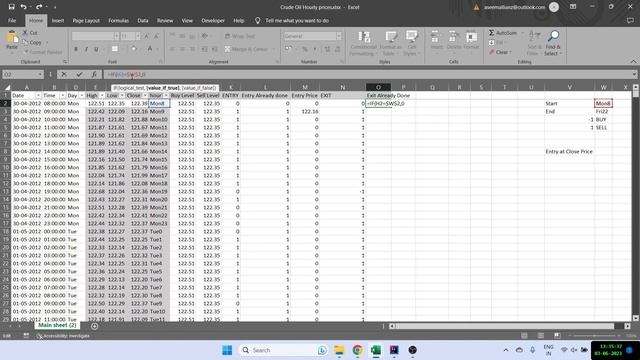Open the Date column filter dropdown
Image resolution: width=640 pixels, height=360 pixels.
tap(38, 96)
